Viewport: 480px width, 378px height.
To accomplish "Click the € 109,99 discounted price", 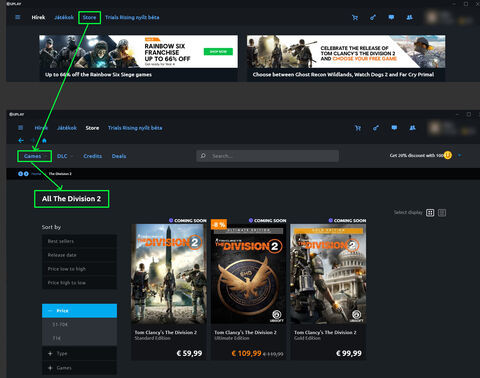I will pyautogui.click(x=246, y=353).
